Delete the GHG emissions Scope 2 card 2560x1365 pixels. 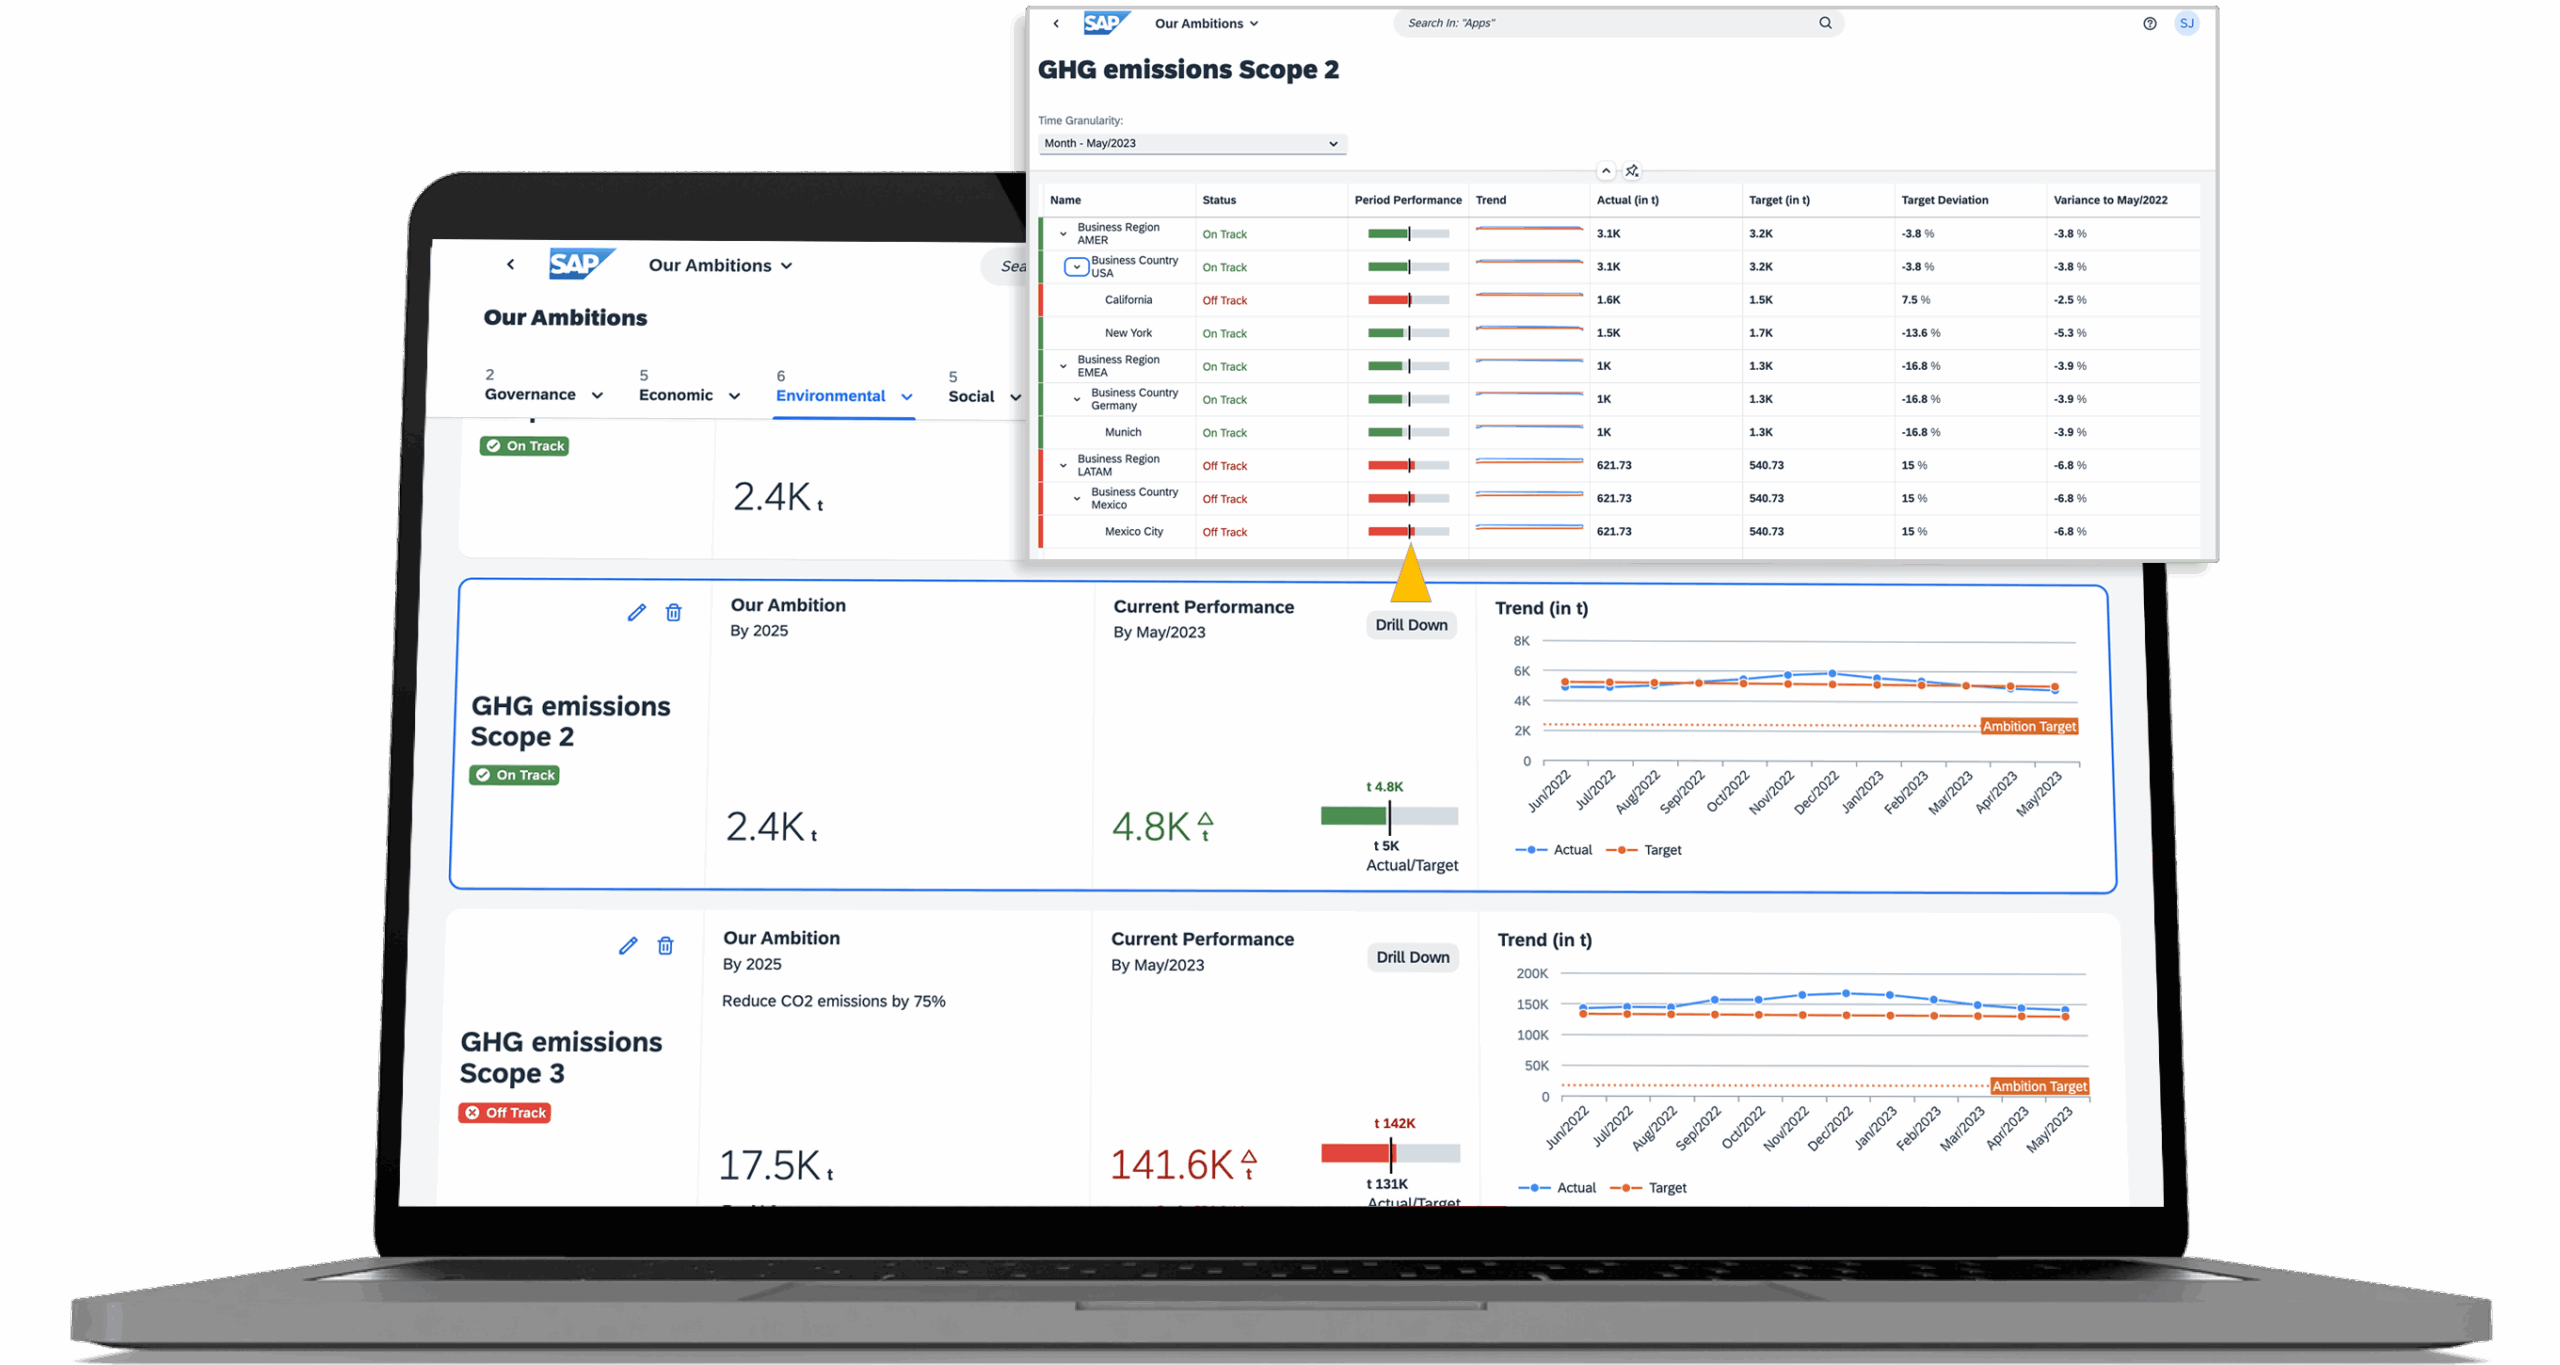(x=673, y=612)
